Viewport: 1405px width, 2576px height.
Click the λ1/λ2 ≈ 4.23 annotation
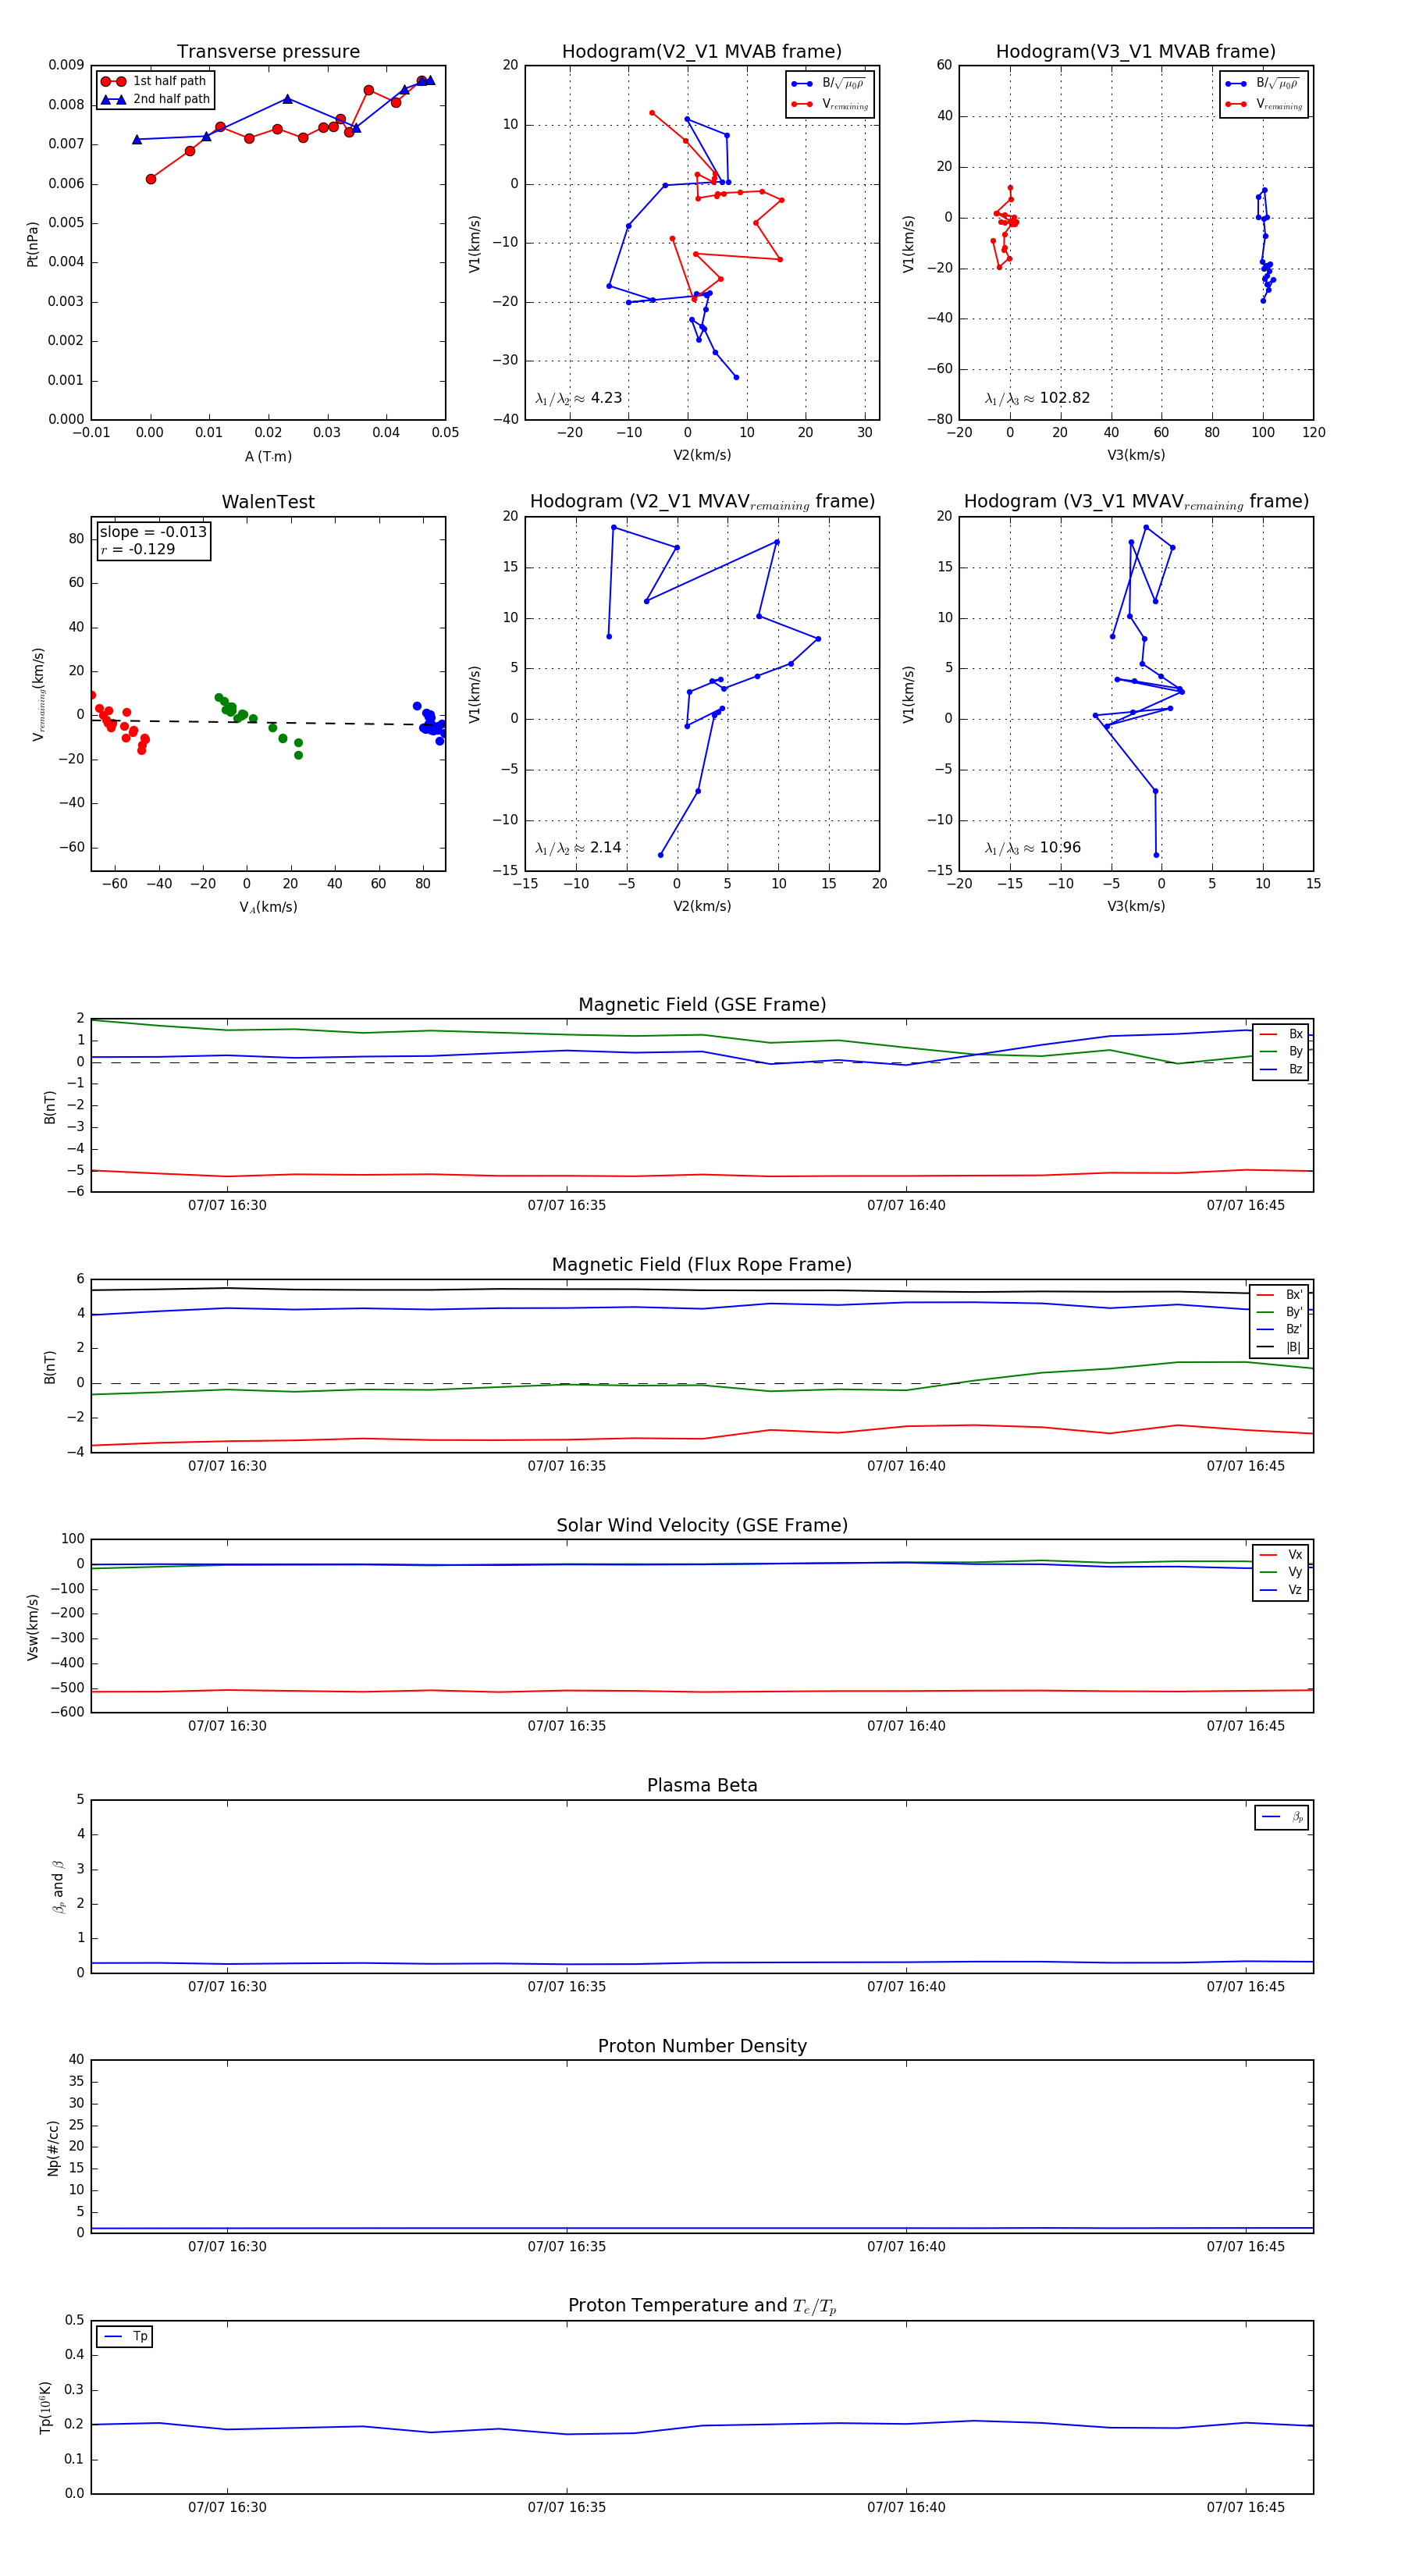tap(578, 398)
